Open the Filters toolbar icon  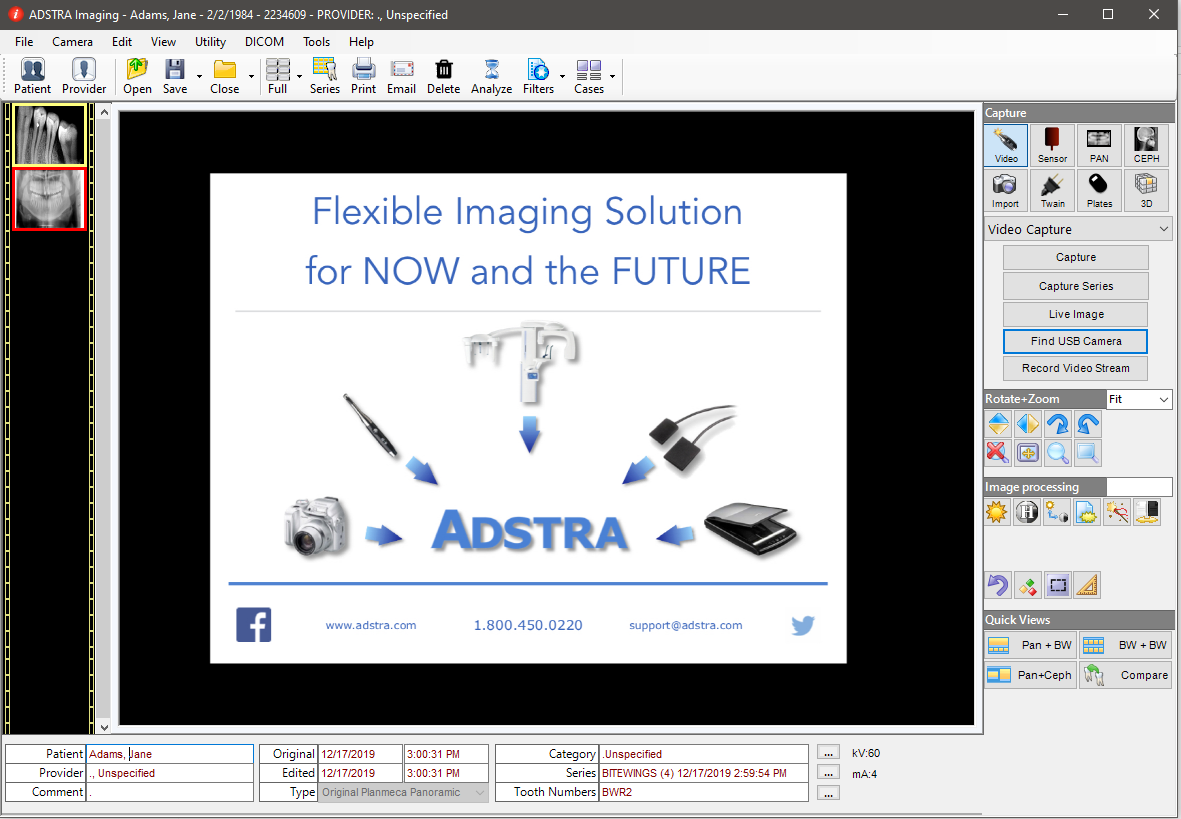[x=538, y=76]
